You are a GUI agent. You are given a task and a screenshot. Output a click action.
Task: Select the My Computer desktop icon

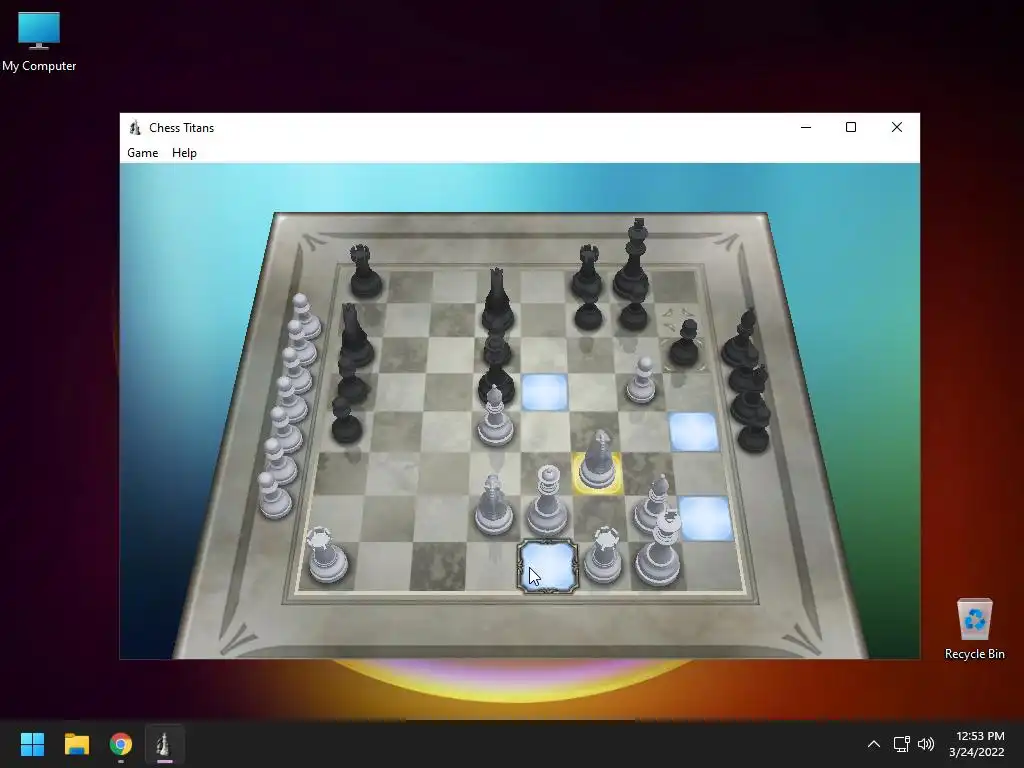pos(39,42)
